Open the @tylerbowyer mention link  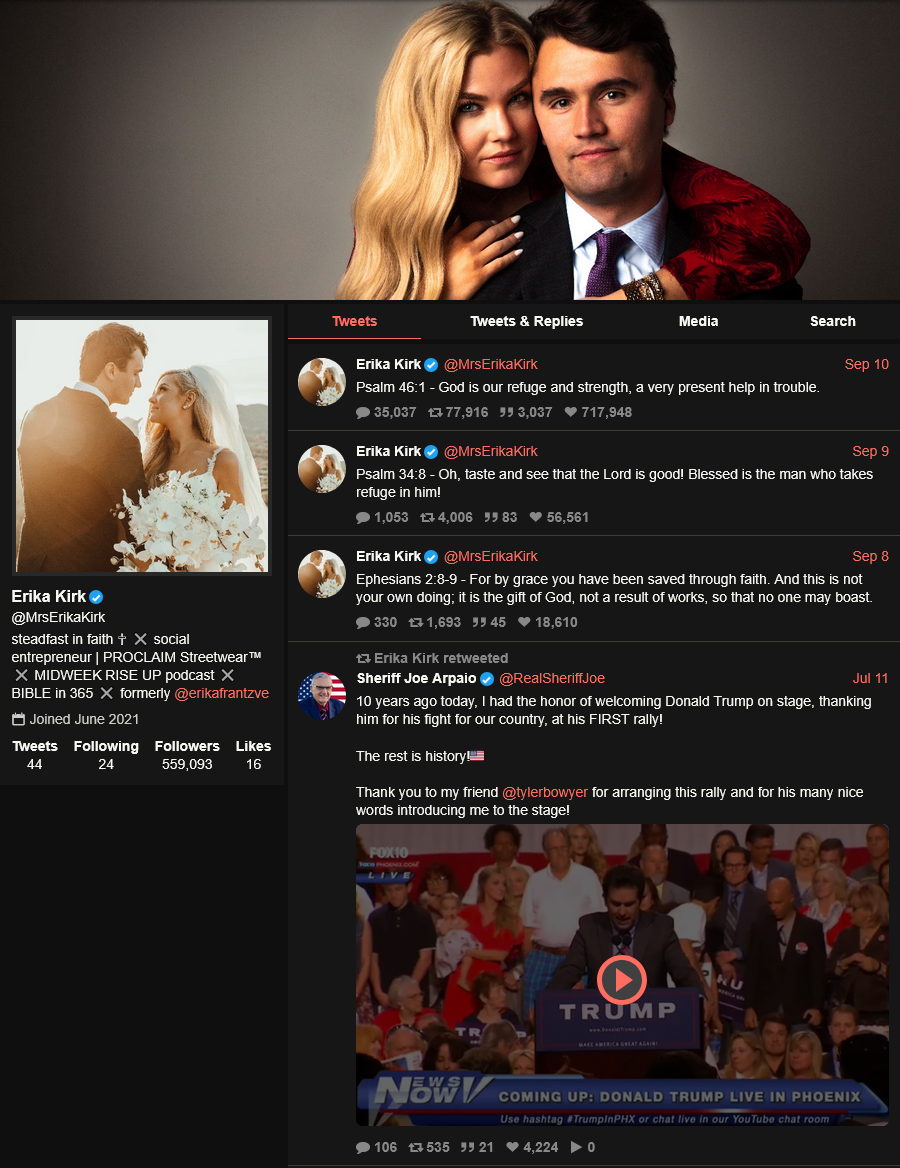pyautogui.click(x=545, y=792)
